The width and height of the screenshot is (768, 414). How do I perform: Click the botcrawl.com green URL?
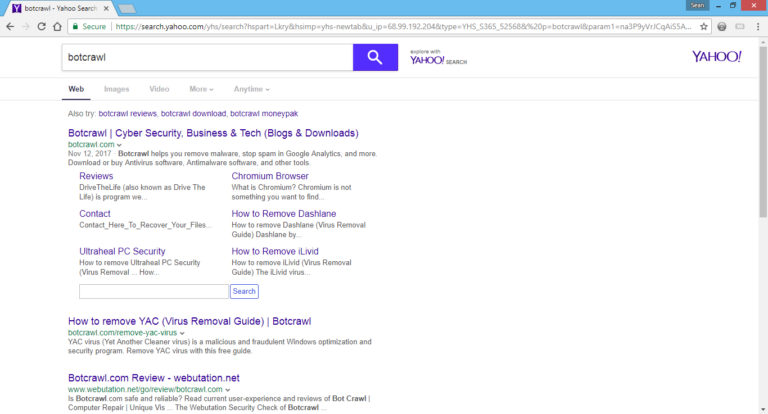tap(91, 145)
